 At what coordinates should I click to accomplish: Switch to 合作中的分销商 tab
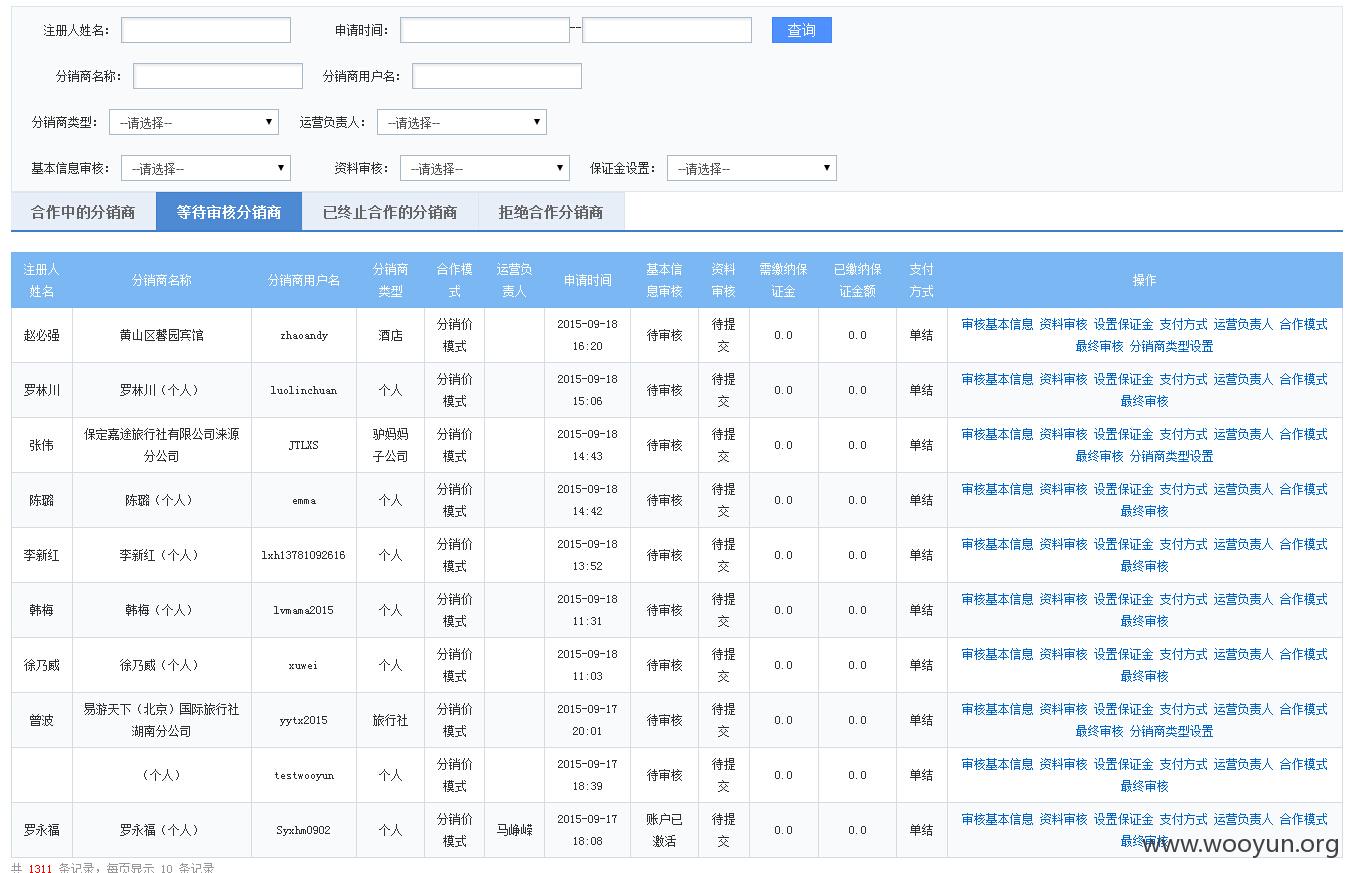pos(83,212)
